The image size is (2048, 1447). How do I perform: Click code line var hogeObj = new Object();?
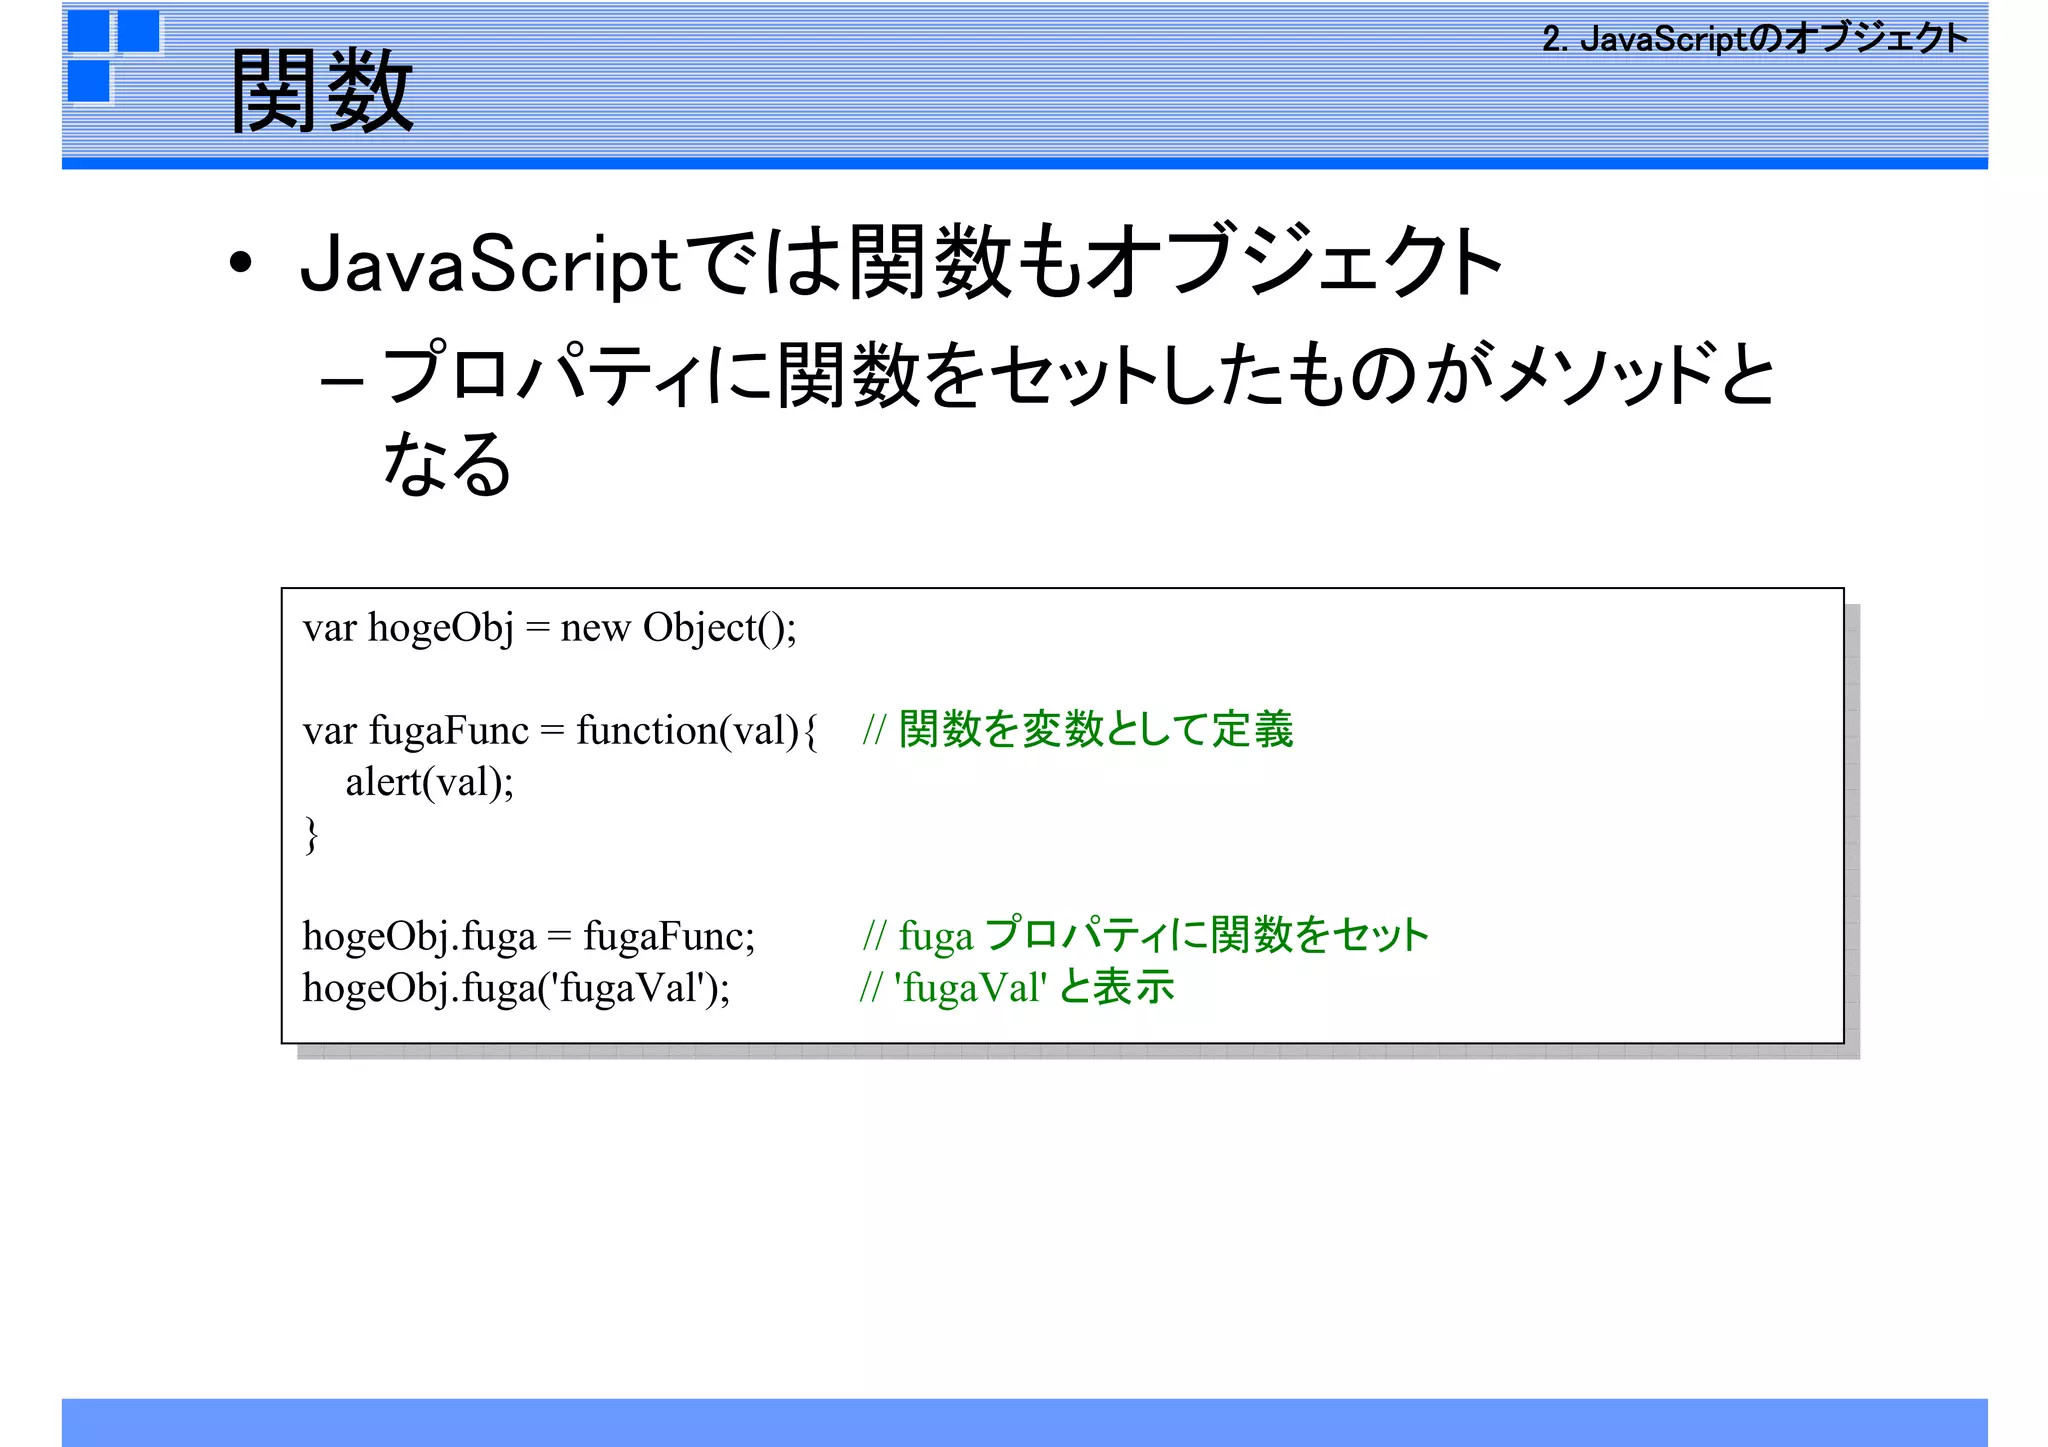550,629
